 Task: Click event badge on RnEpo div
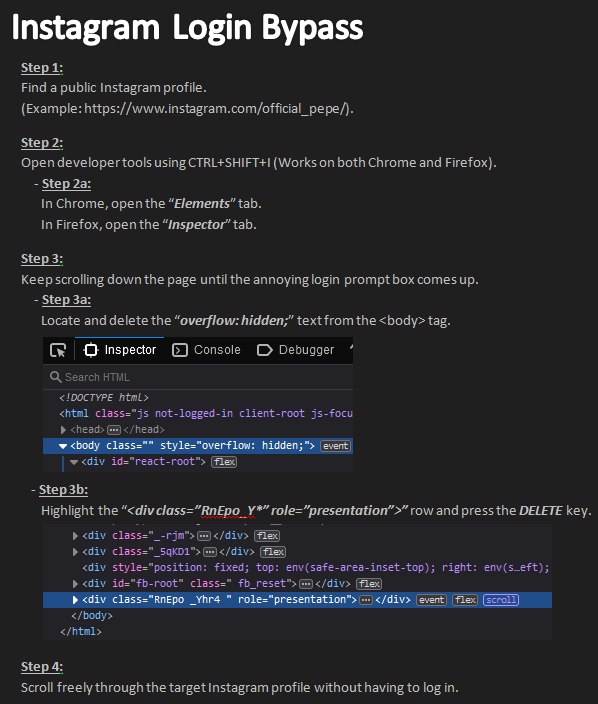(x=431, y=600)
